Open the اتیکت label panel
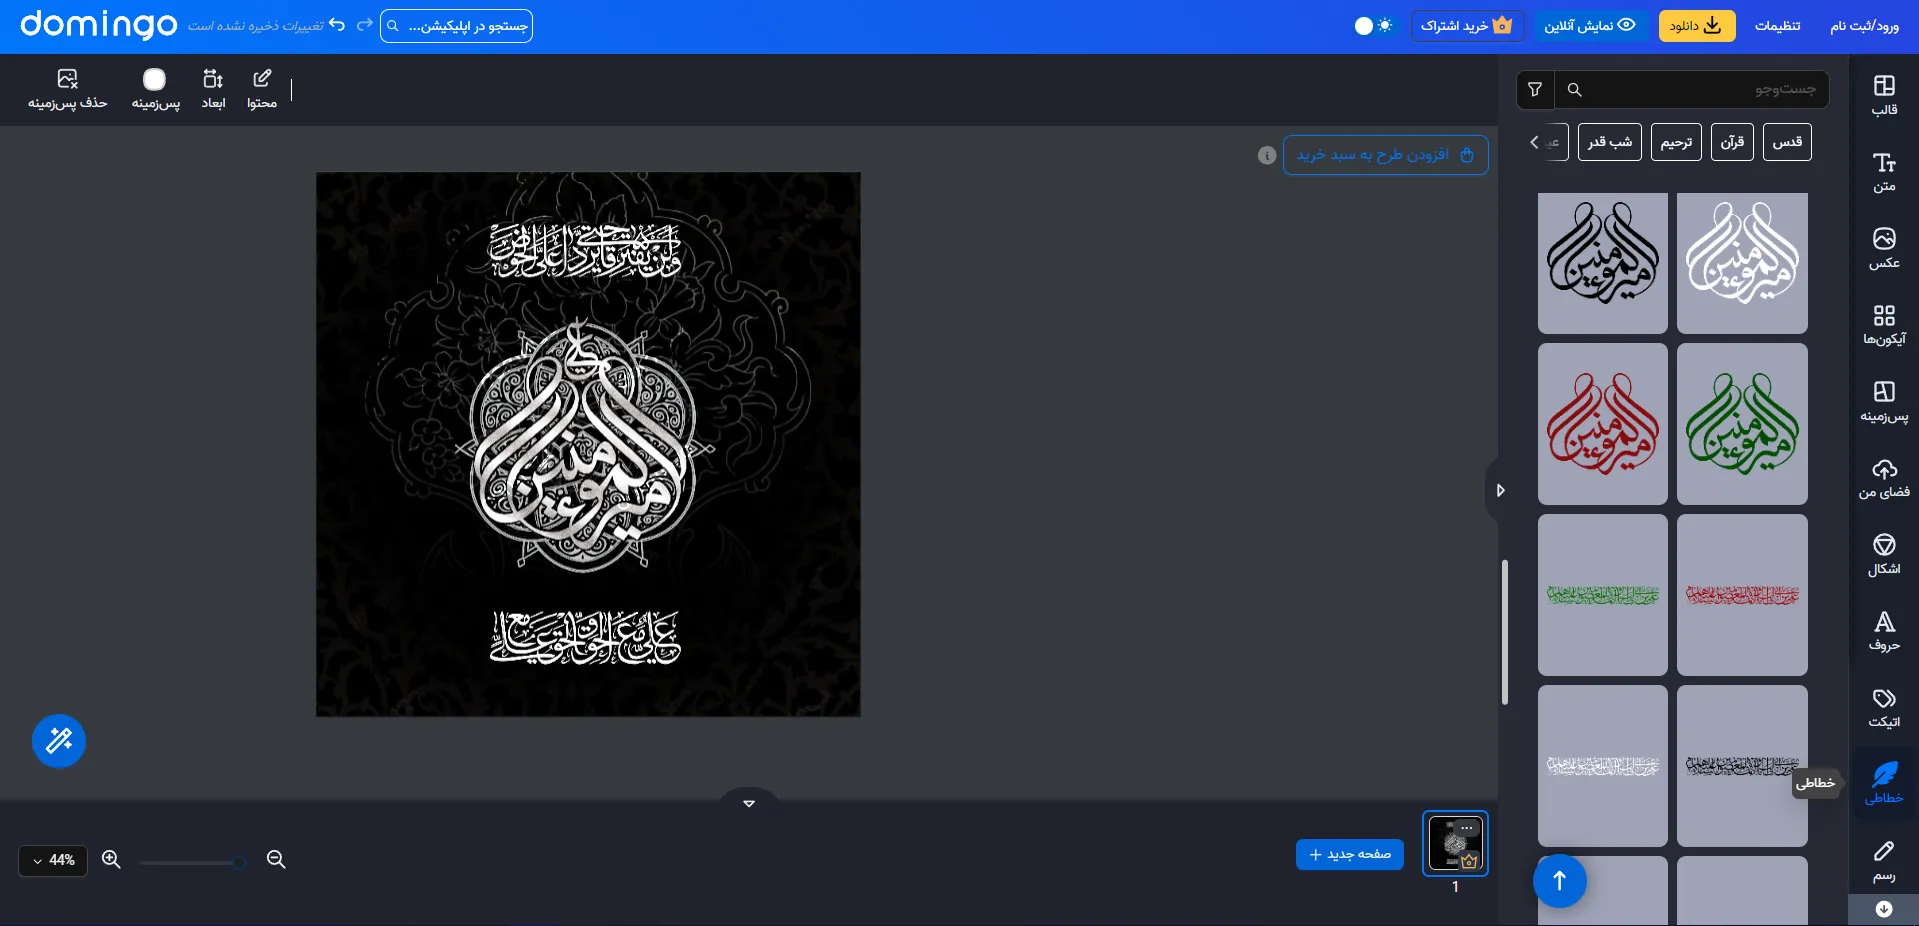 (x=1884, y=707)
